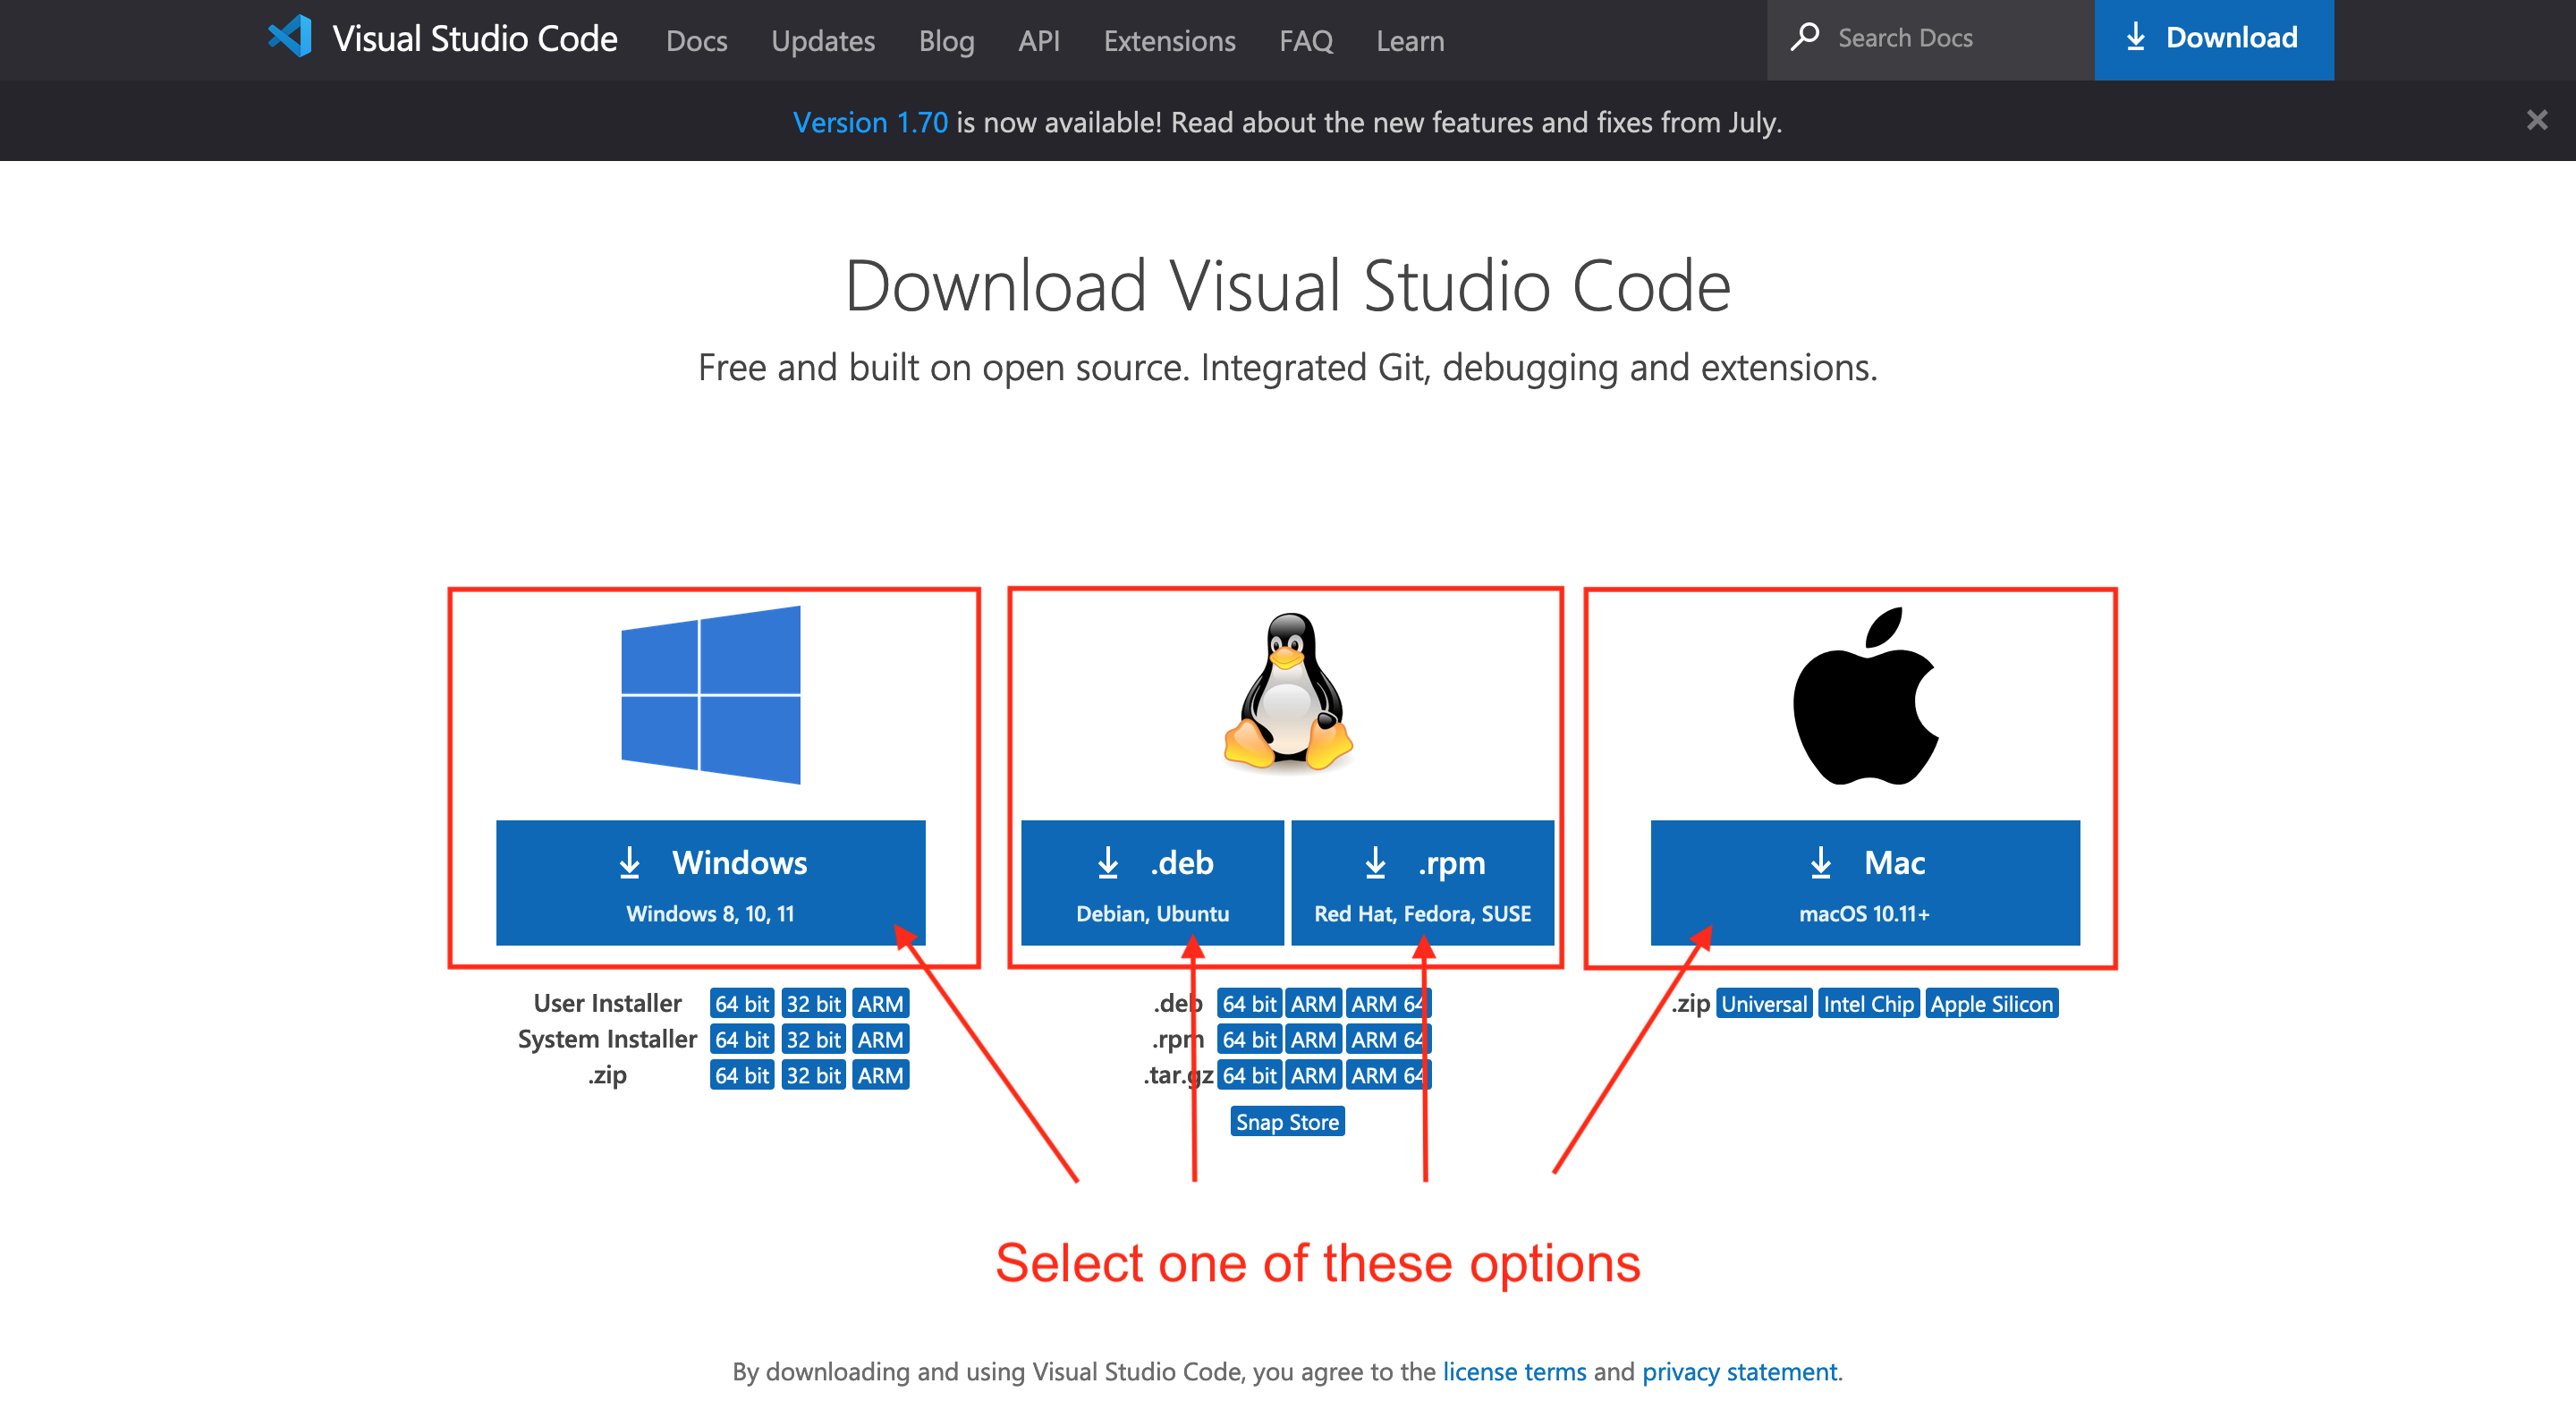This screenshot has height=1426, width=2576.
Task: Go to the Blog section
Action: coord(946,40)
